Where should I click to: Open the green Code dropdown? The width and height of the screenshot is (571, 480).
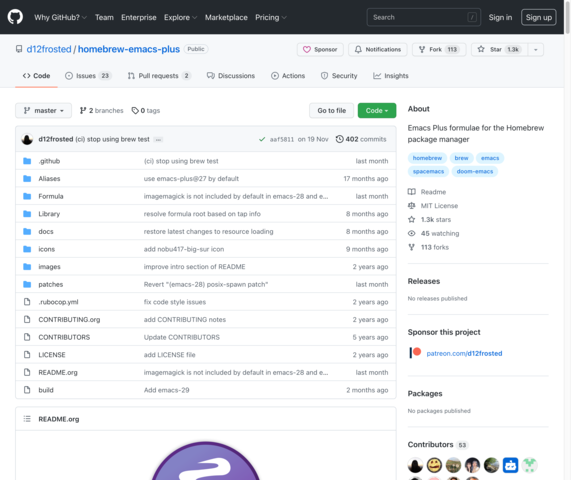(x=377, y=110)
